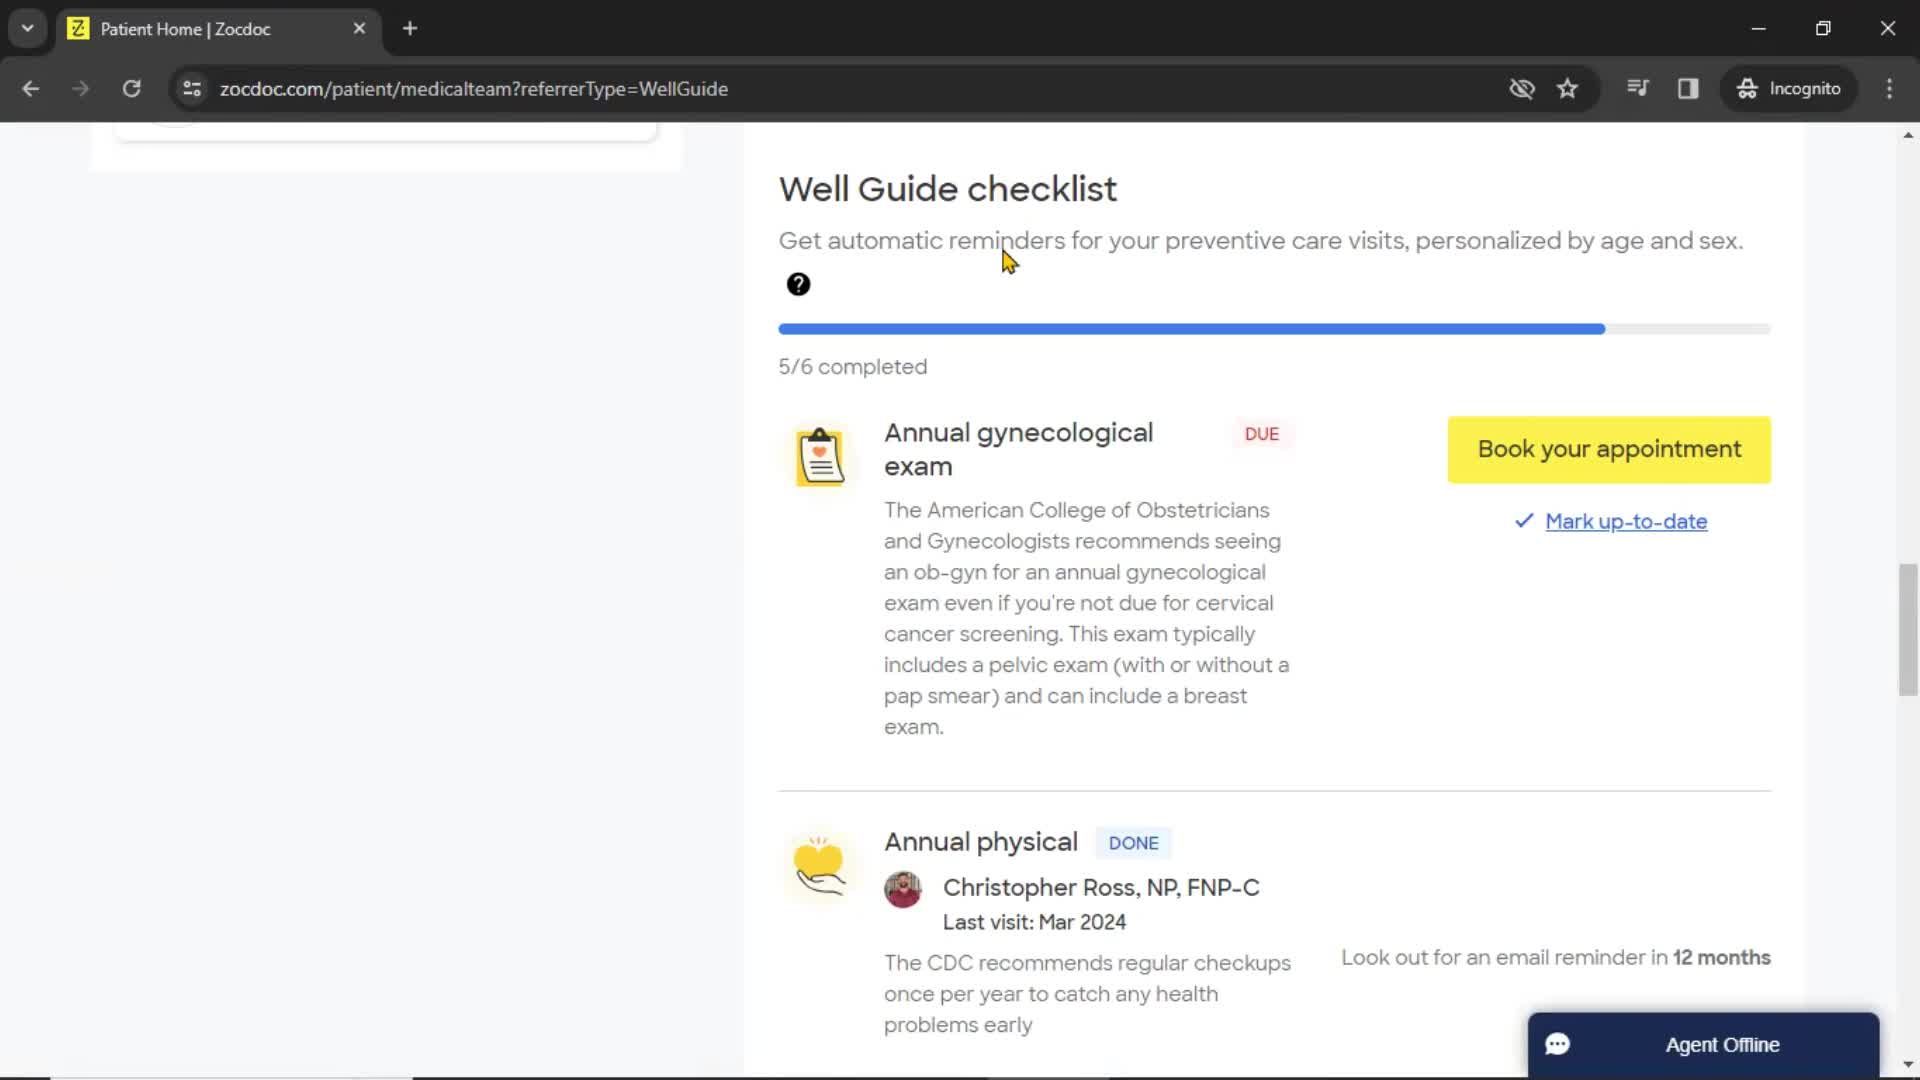Click the Well Guide checklist help icon

796,284
